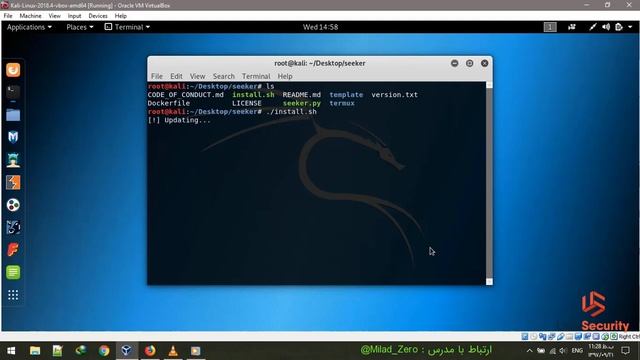The height and width of the screenshot is (360, 640).
Task: Launch Faraday red F icon in dock
Action: point(13,250)
